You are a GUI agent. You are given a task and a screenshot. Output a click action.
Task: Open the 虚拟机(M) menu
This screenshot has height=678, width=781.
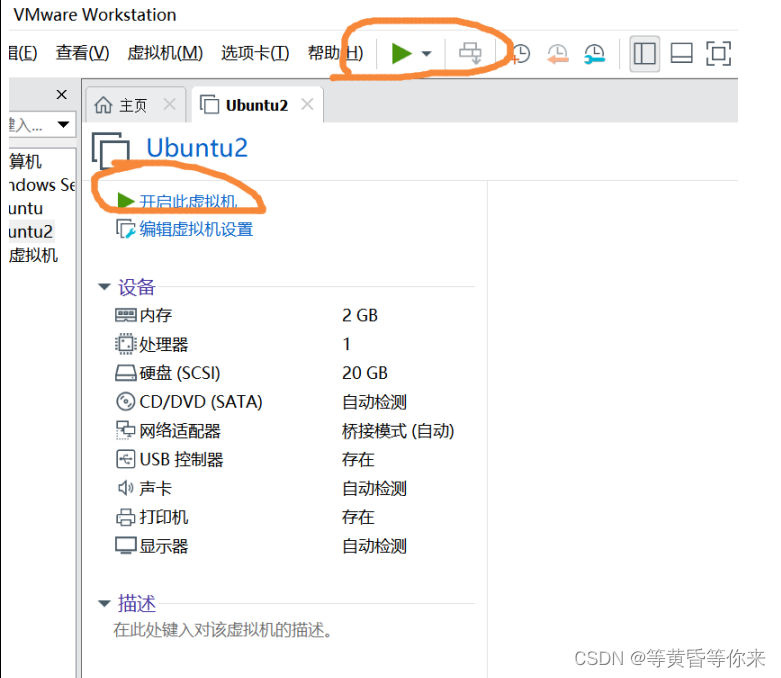(165, 52)
